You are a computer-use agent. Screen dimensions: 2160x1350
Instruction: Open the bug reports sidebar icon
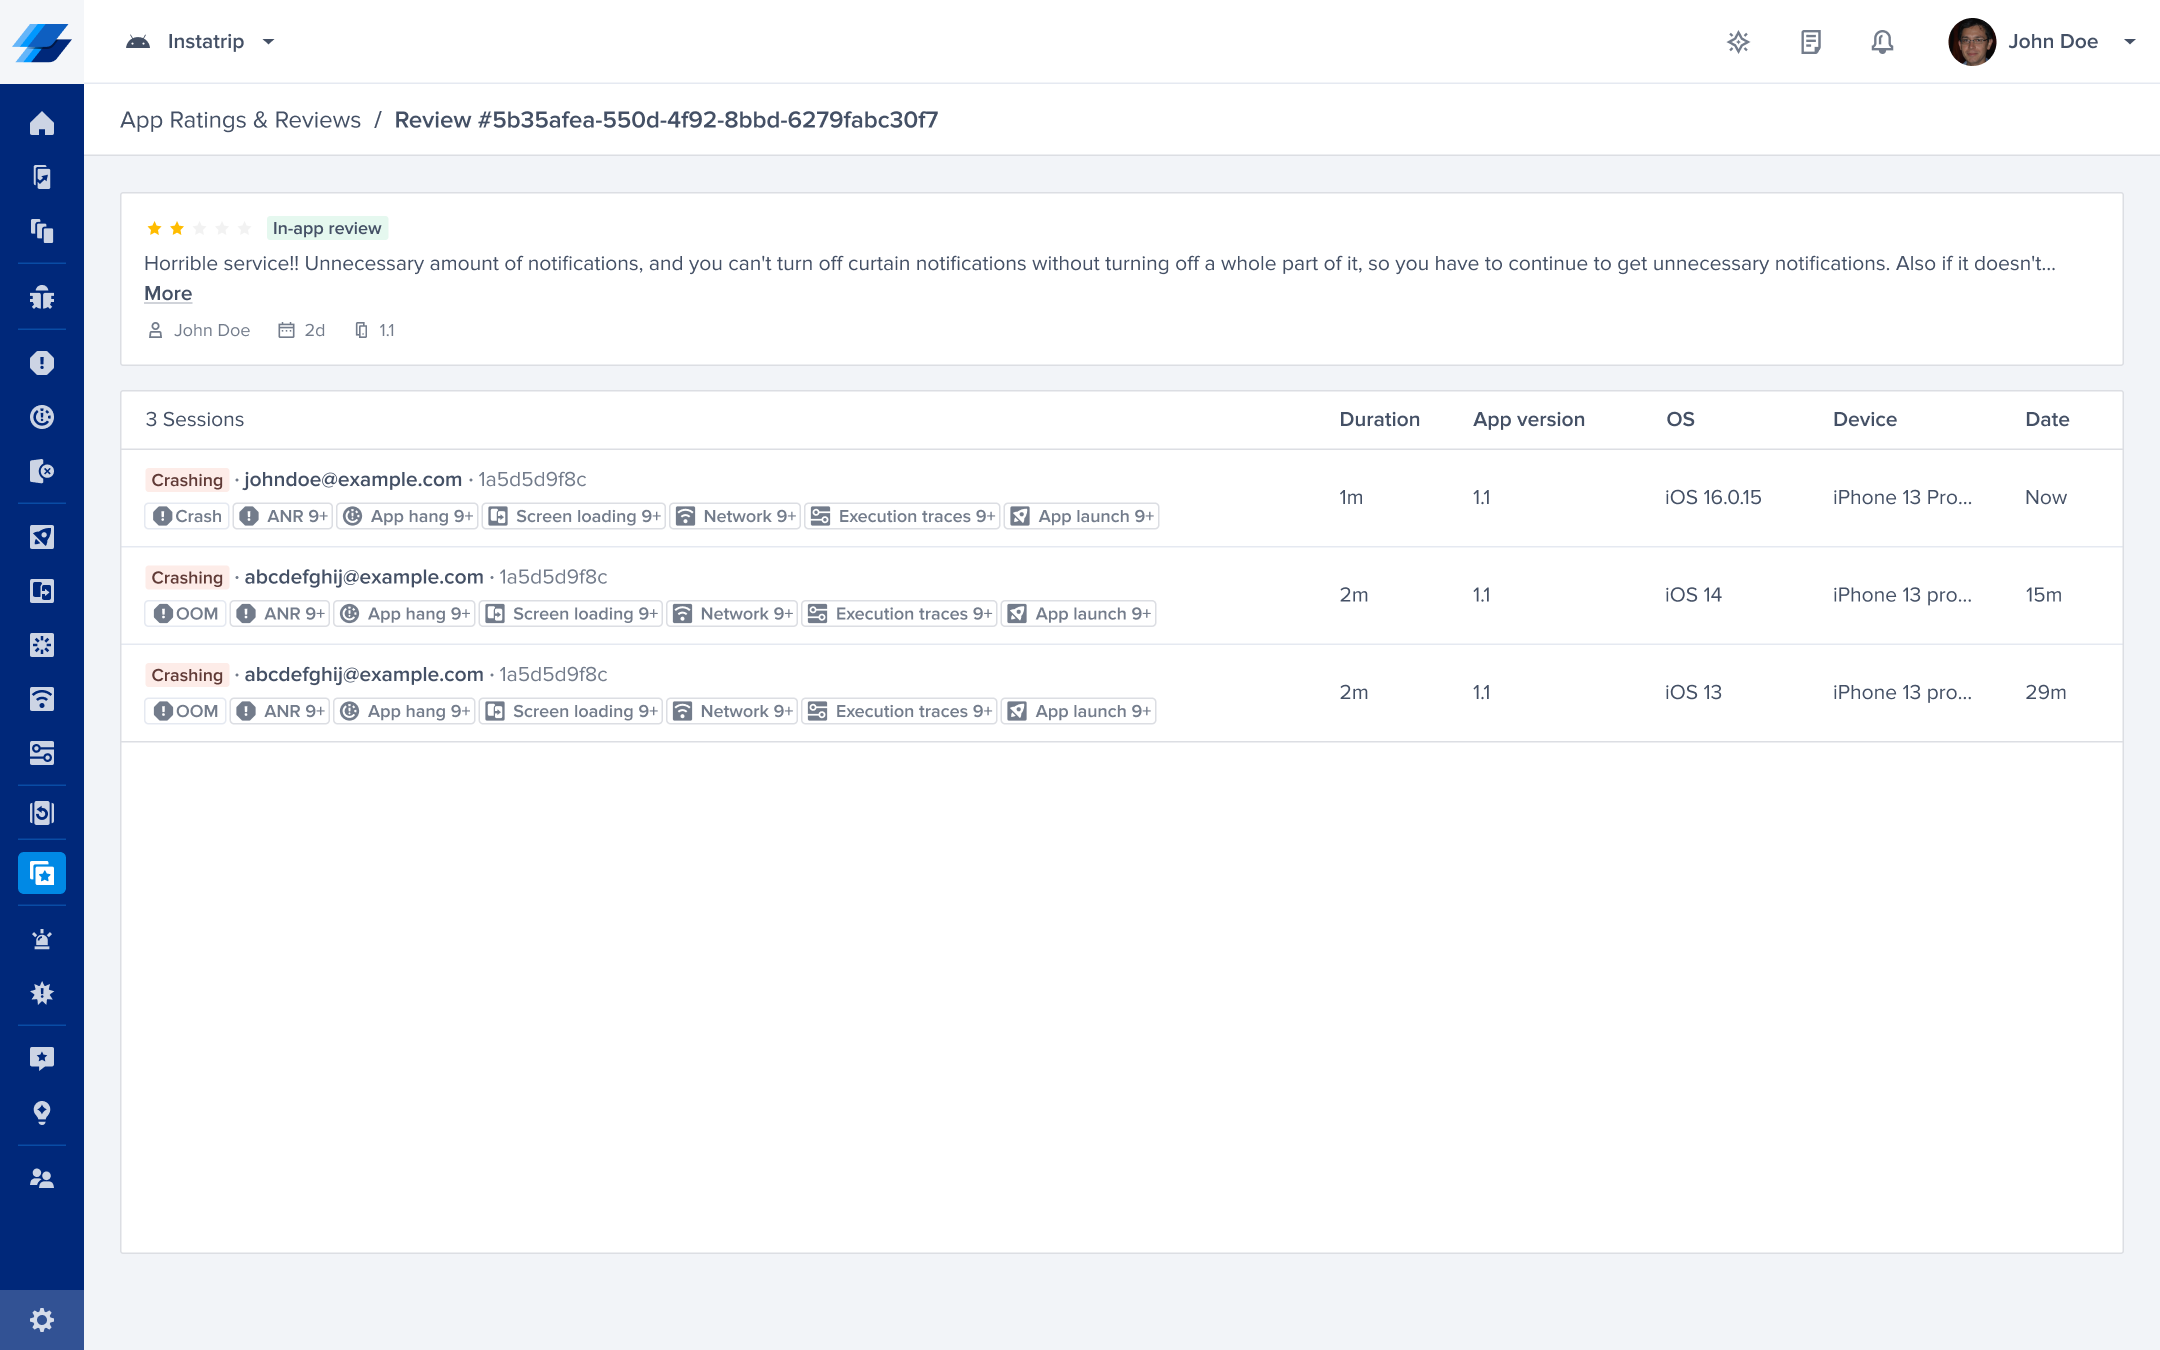(x=42, y=297)
